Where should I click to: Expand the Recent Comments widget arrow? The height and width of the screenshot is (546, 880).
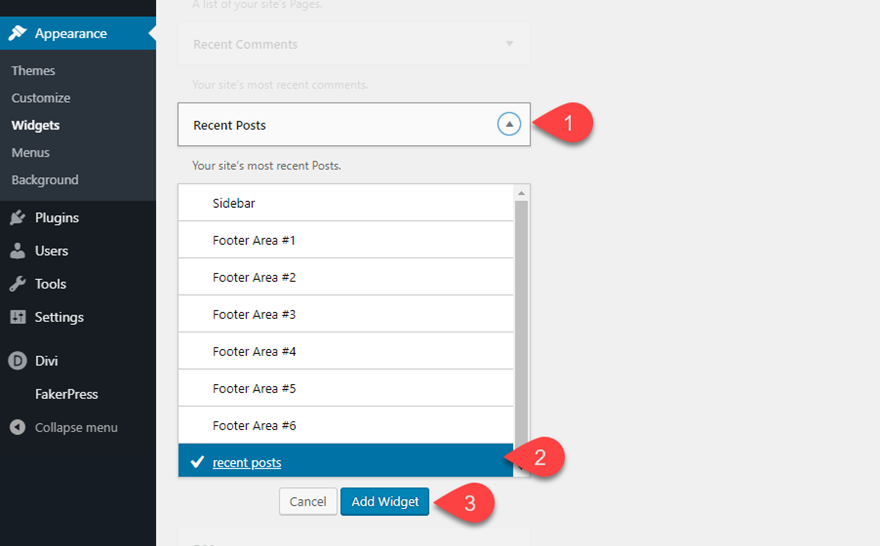coord(509,44)
